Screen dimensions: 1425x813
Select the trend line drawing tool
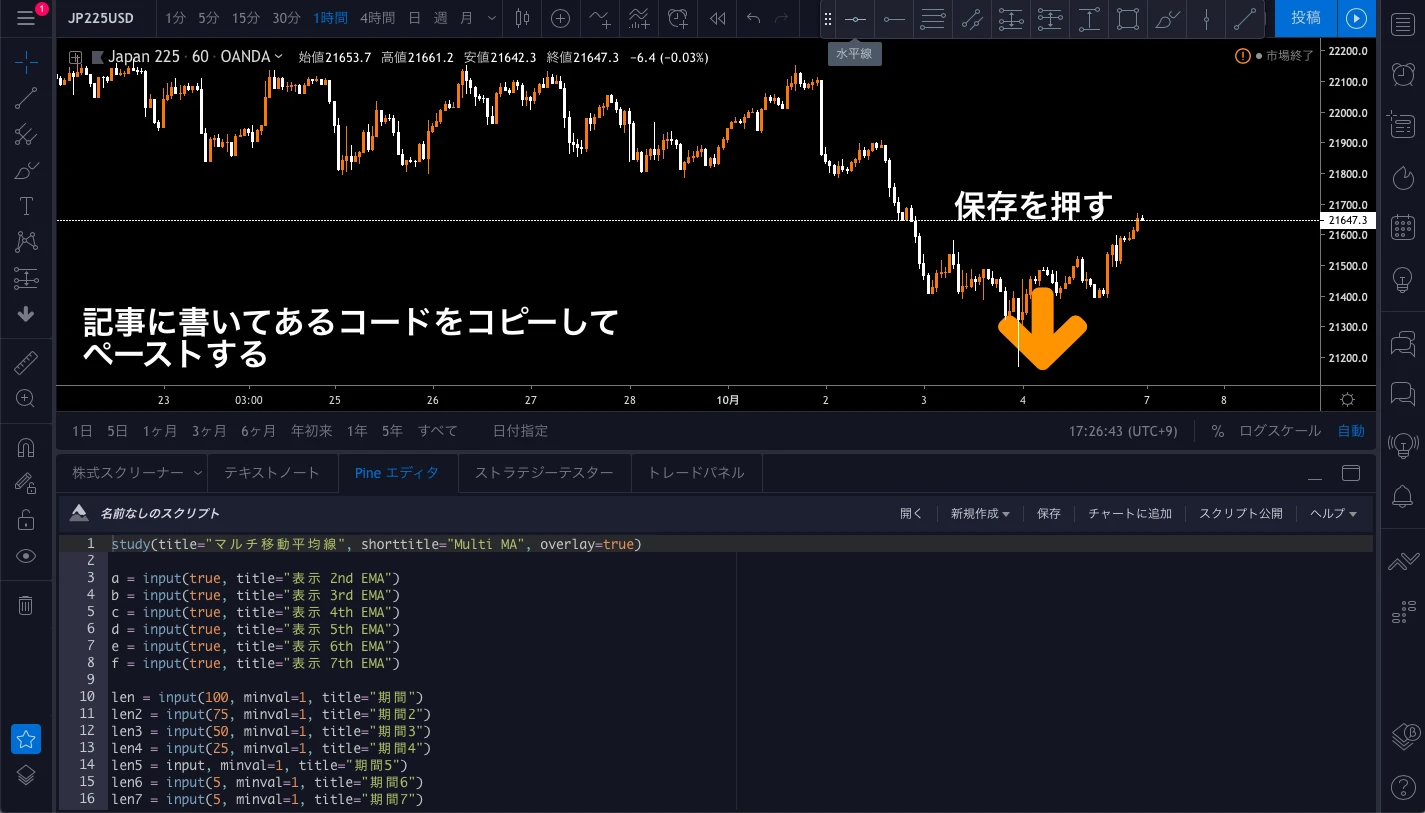(27, 98)
